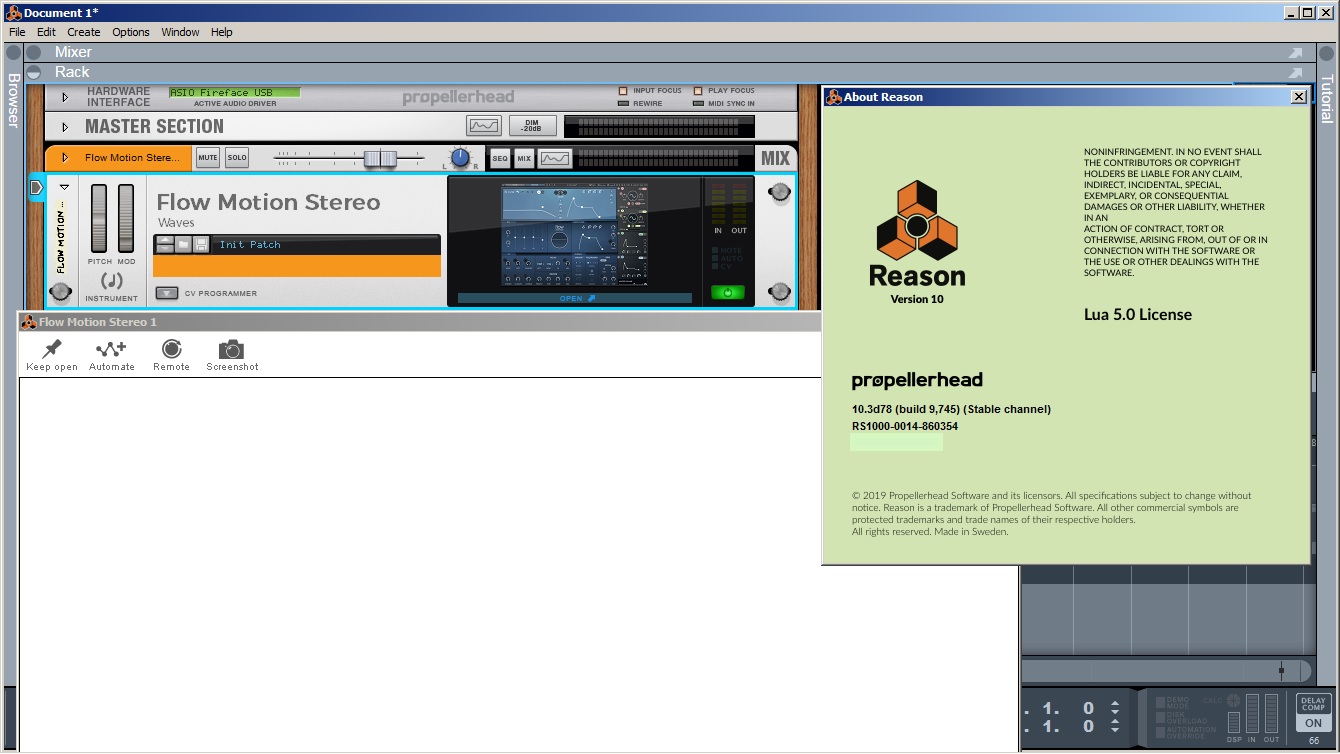Toggle the Mixer section round button
The width and height of the screenshot is (1340, 754).
[x=34, y=52]
